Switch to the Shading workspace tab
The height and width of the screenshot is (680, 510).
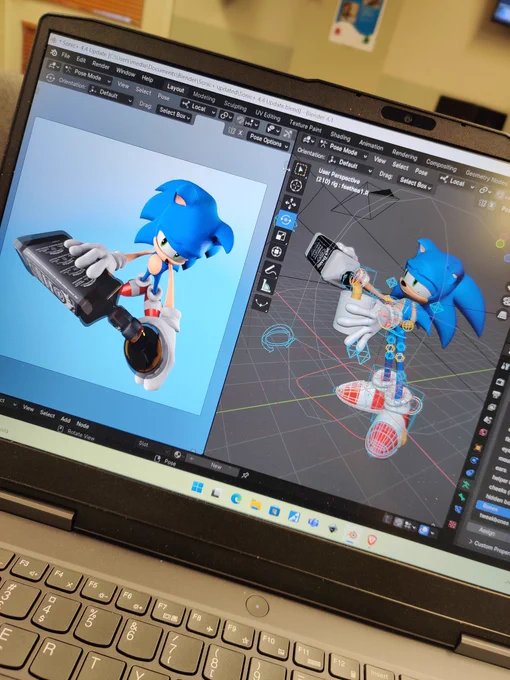click(x=340, y=136)
